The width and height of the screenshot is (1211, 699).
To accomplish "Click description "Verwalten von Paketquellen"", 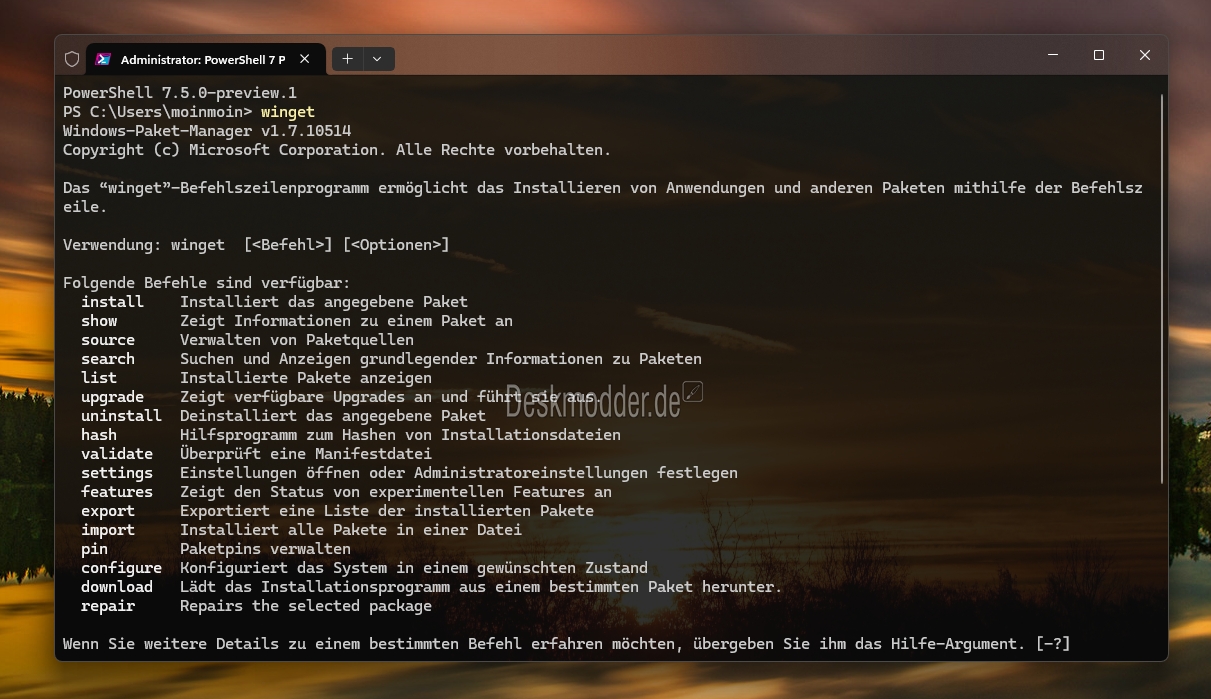I will click(297, 340).
